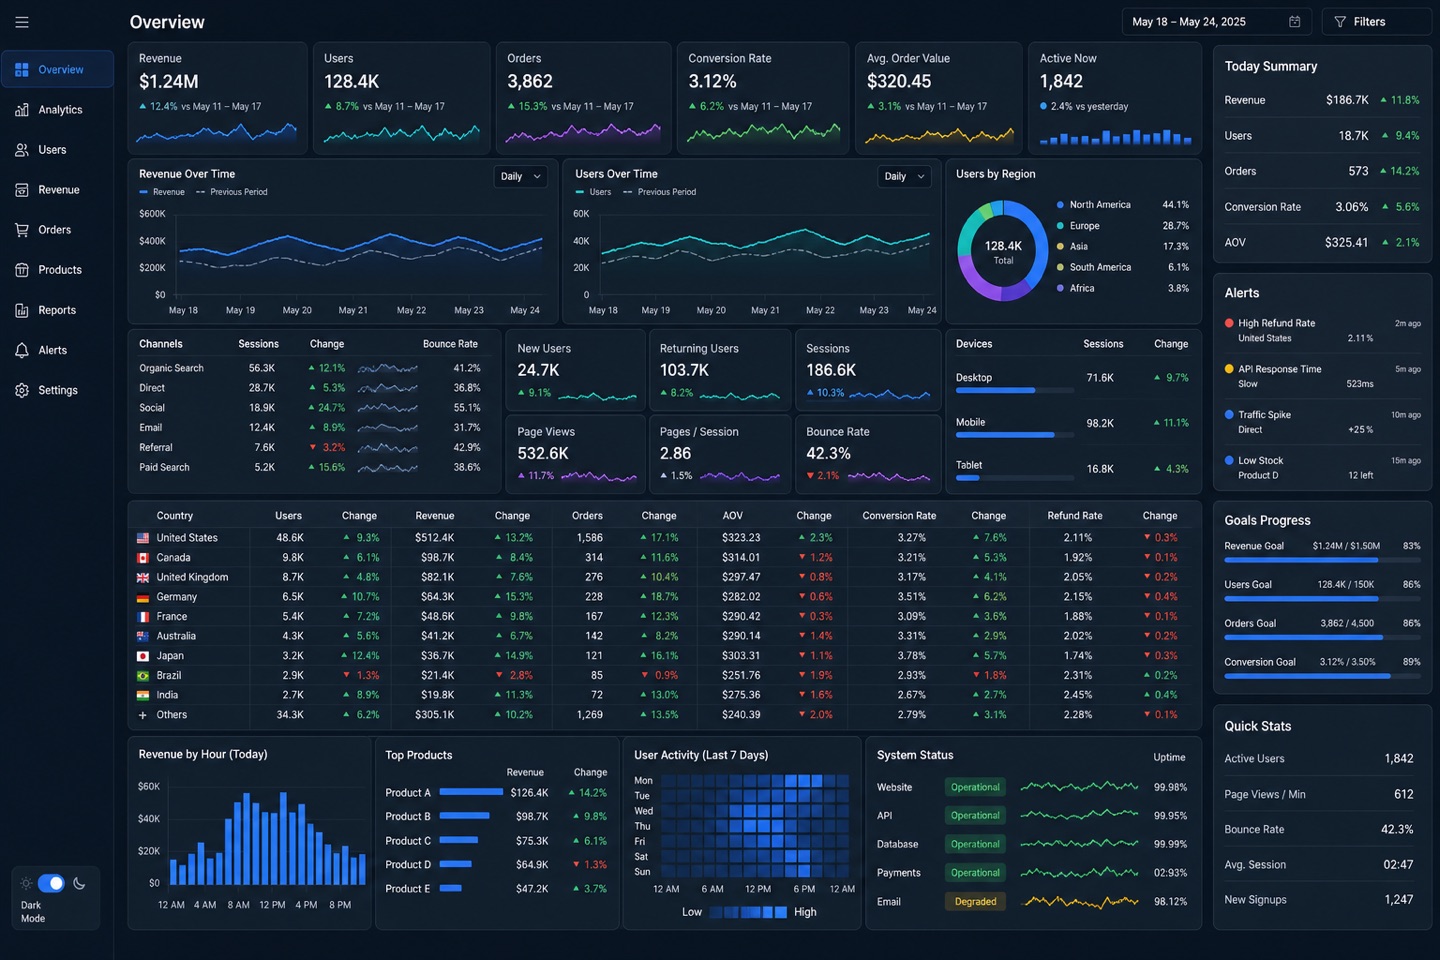Image resolution: width=1440 pixels, height=960 pixels.
Task: Open the API Response Time alert
Action: click(1322, 376)
